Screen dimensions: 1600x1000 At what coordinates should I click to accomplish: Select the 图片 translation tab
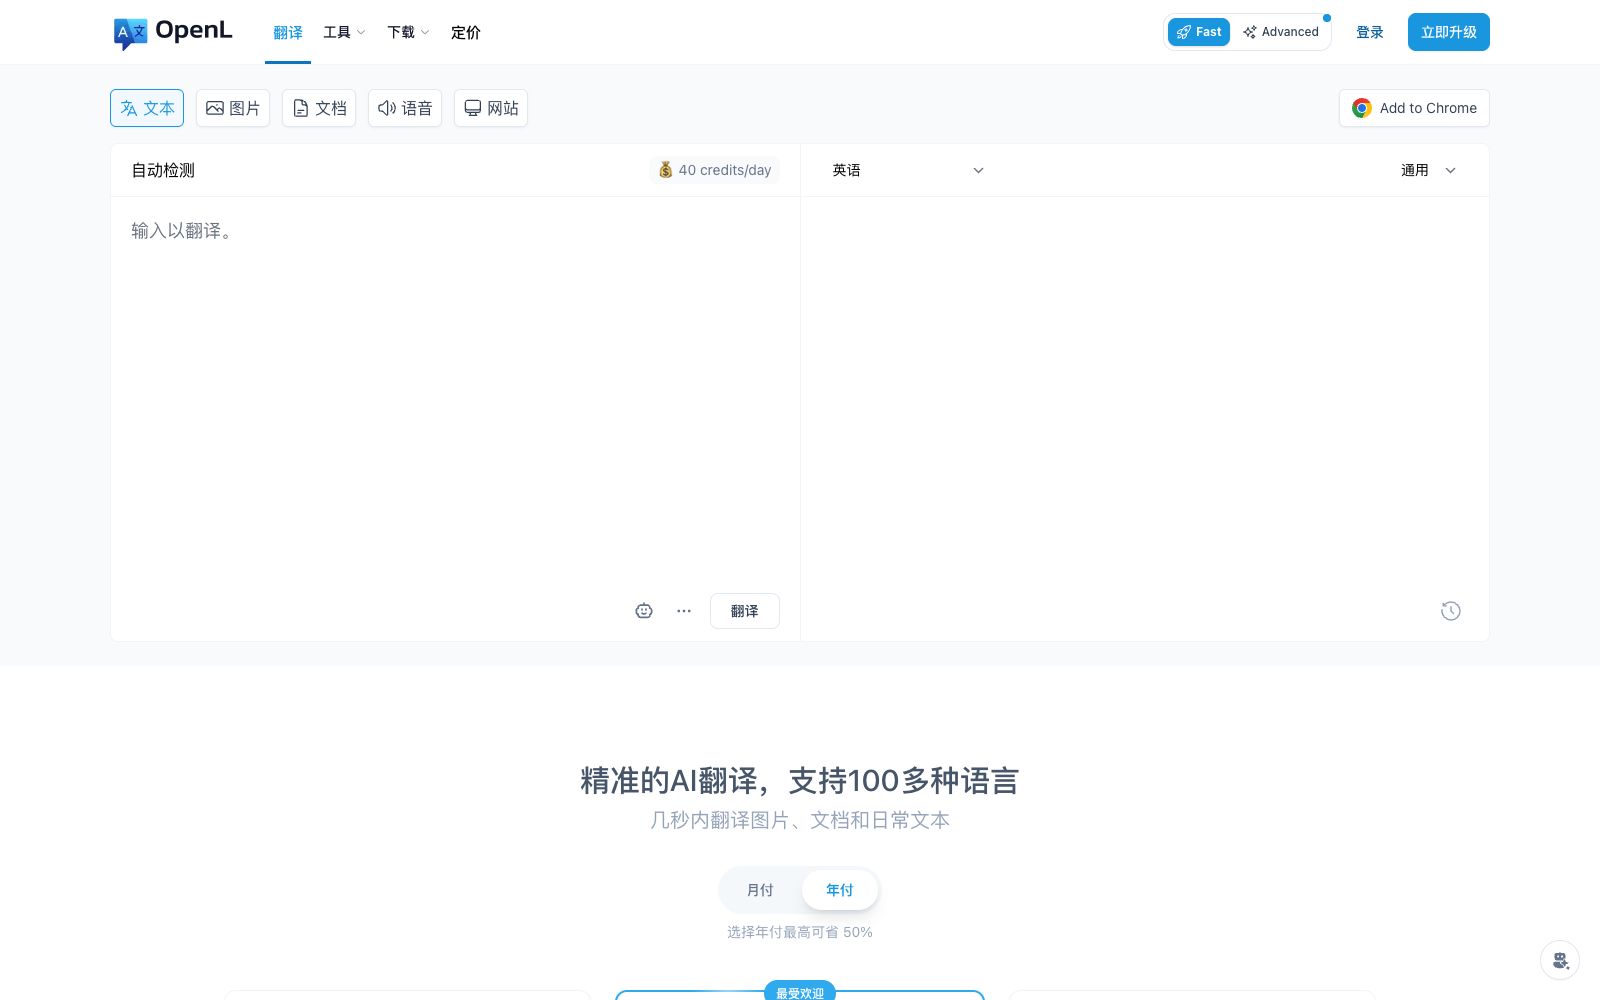(233, 108)
